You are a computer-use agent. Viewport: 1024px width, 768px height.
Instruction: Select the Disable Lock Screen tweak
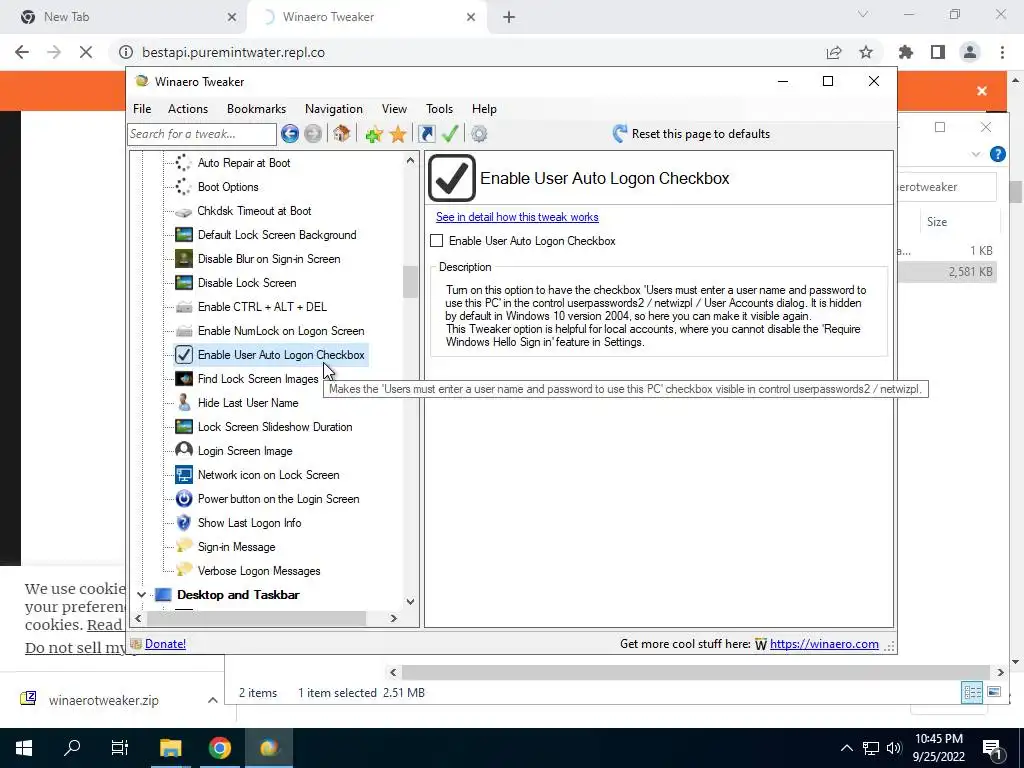247,283
